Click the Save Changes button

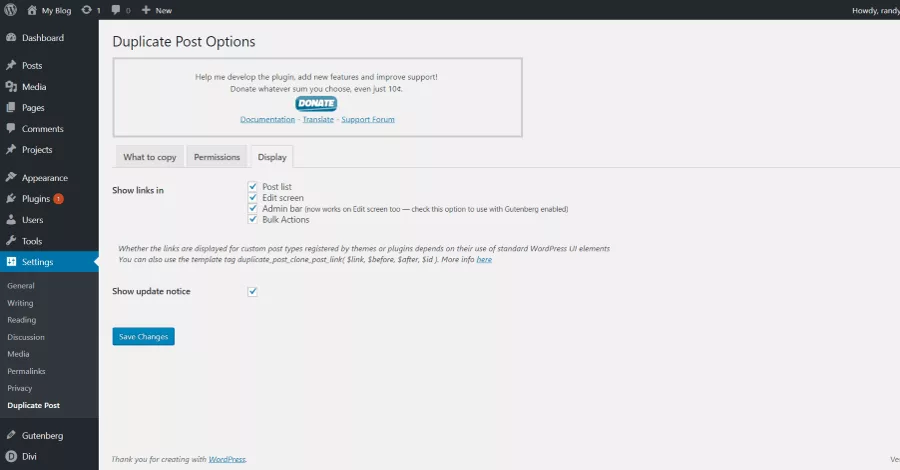pyautogui.click(x=143, y=336)
